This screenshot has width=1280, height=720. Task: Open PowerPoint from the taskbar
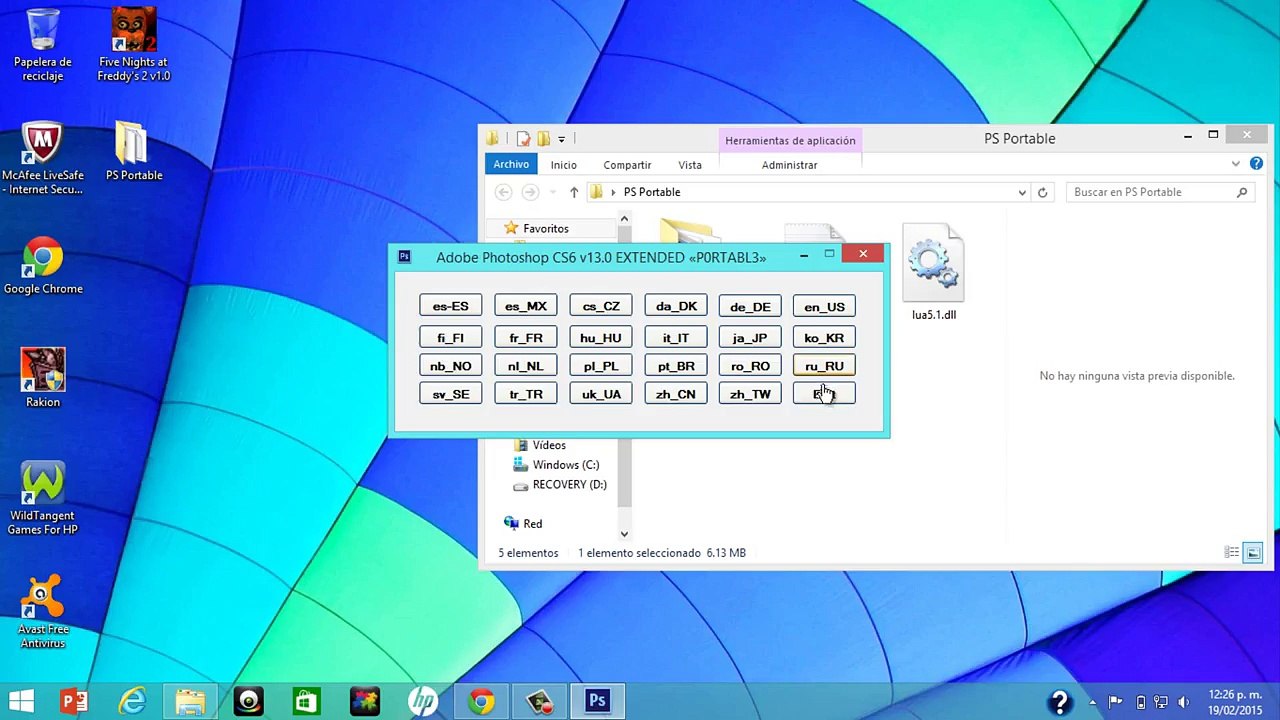[x=74, y=701]
